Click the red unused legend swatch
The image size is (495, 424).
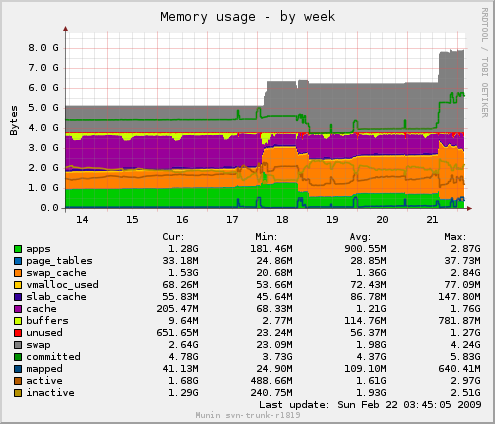coord(18,333)
